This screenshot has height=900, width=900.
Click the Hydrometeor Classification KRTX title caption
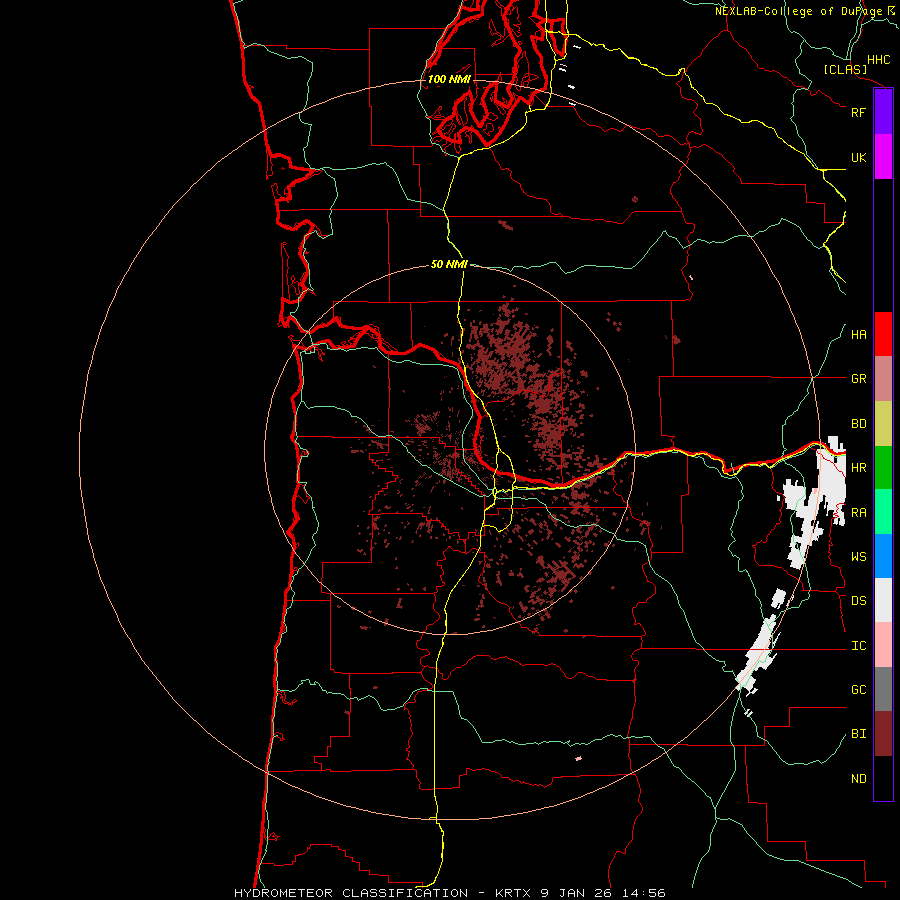point(450,893)
